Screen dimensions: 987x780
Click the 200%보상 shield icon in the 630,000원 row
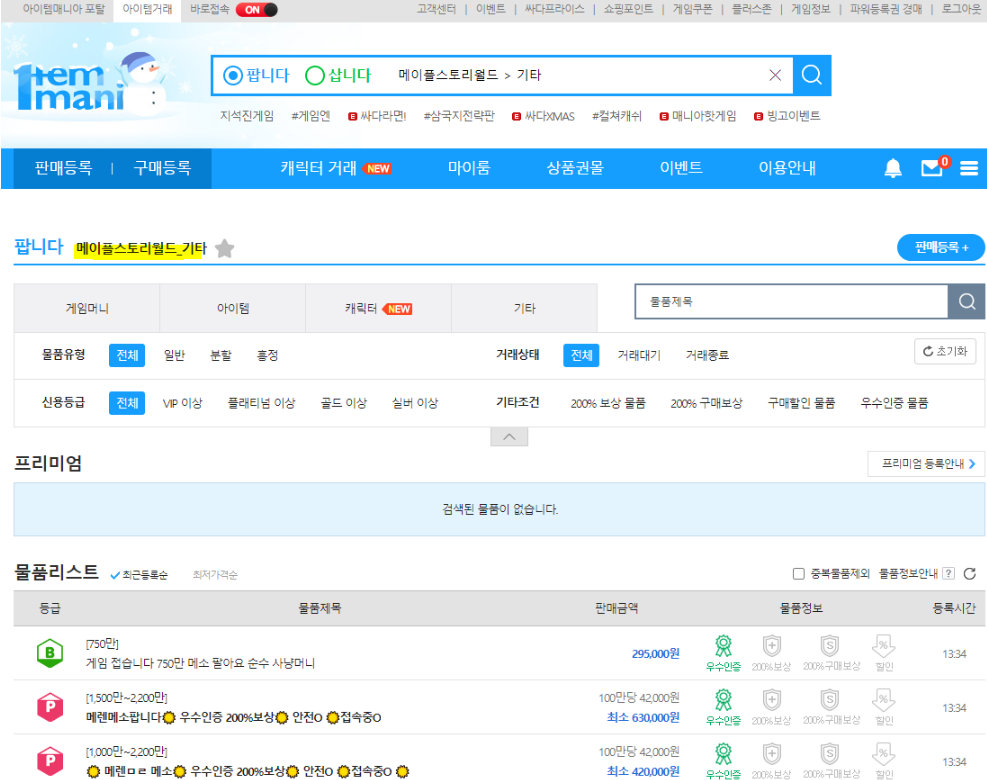[x=771, y=707]
